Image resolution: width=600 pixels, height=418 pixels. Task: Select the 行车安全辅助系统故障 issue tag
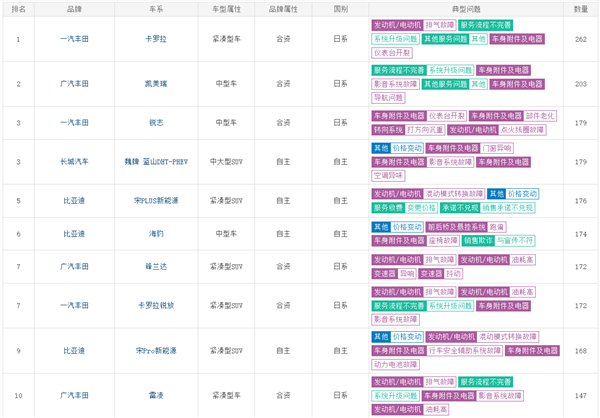(x=464, y=351)
